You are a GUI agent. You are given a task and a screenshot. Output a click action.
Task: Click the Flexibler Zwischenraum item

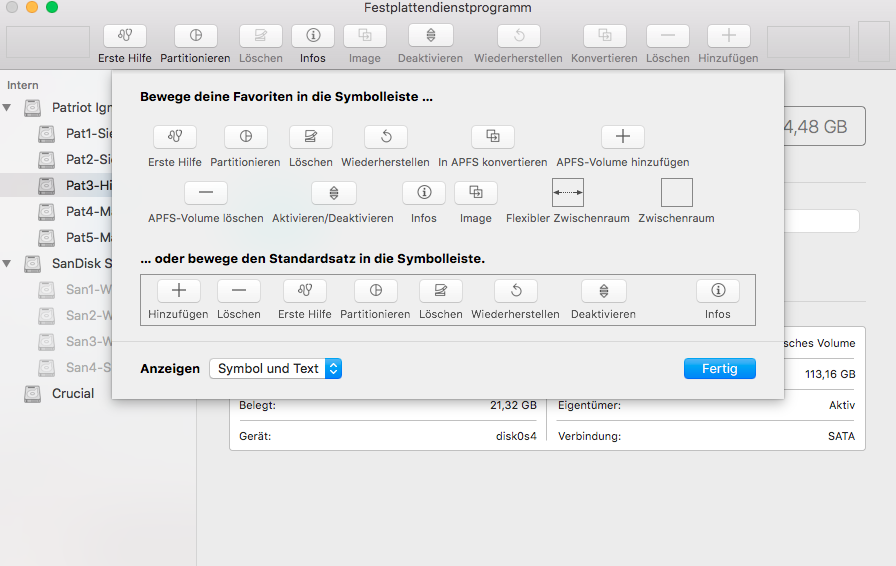(x=567, y=193)
